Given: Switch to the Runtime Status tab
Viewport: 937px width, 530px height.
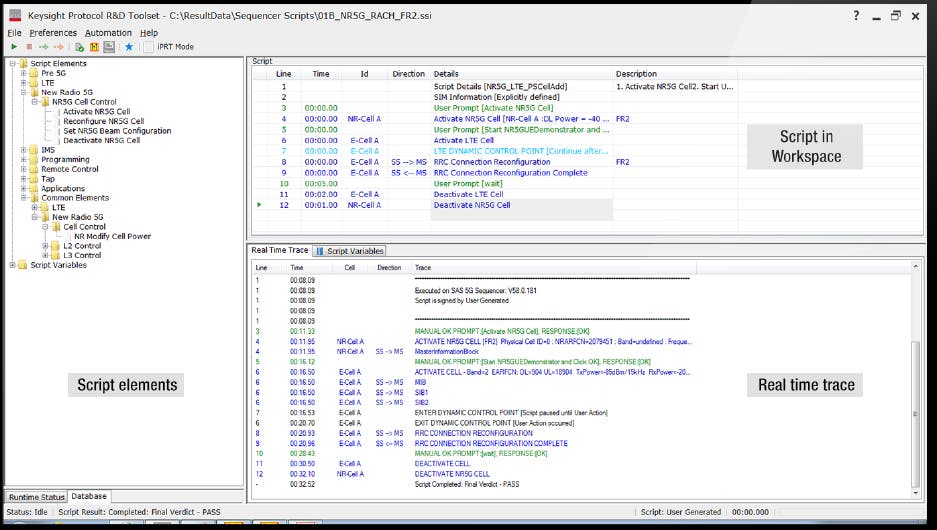Looking at the screenshot, I should click(x=36, y=497).
